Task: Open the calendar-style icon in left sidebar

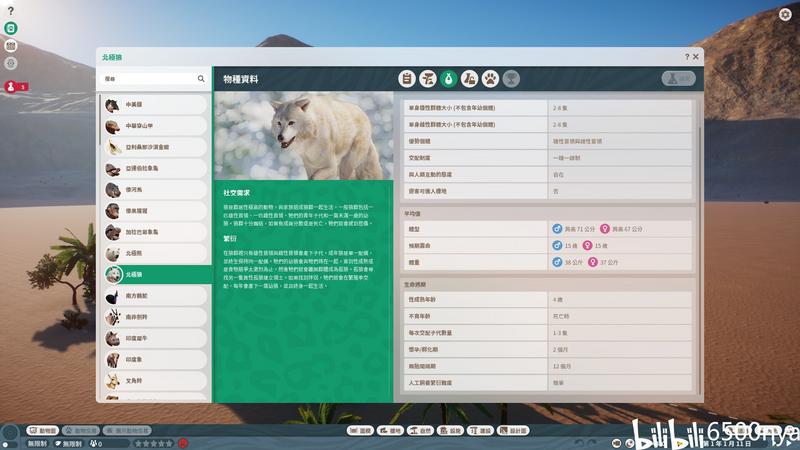Action: [11, 46]
